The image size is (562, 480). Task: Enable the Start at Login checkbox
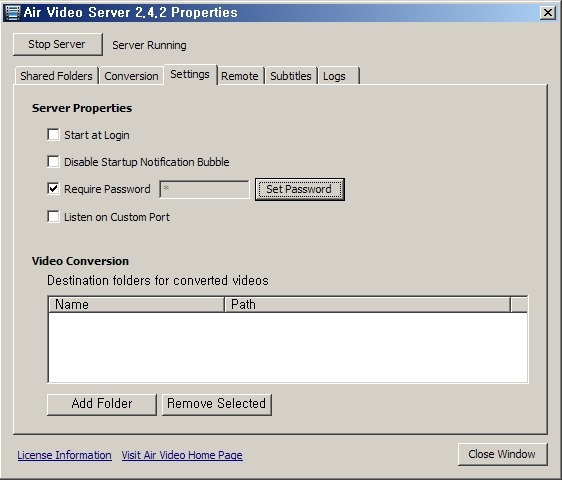(53, 135)
